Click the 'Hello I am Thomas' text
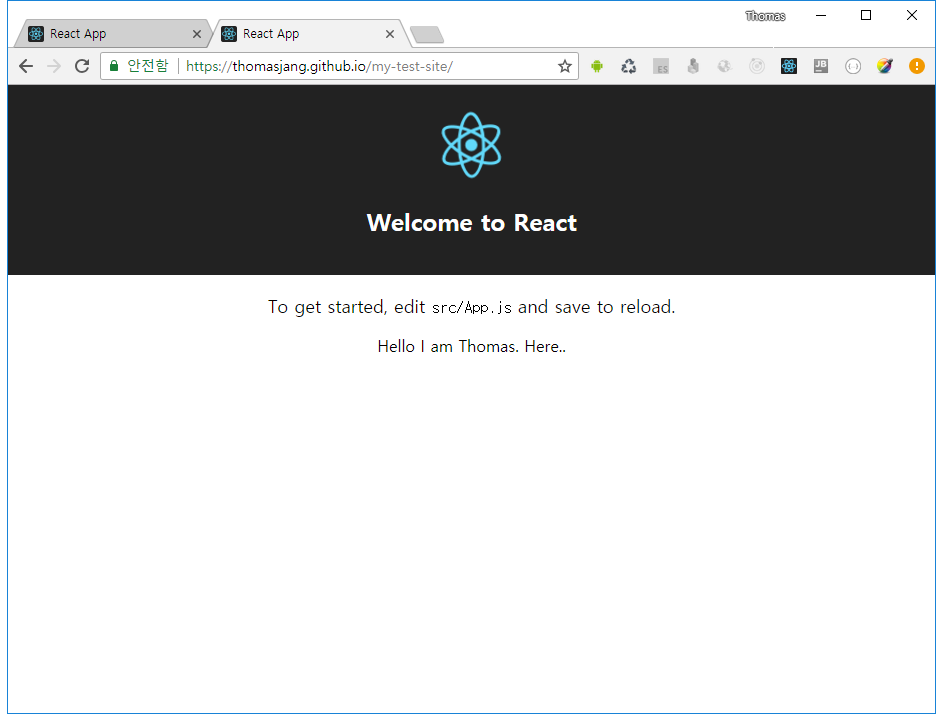Screen dimensions: 943x721 pos(472,346)
